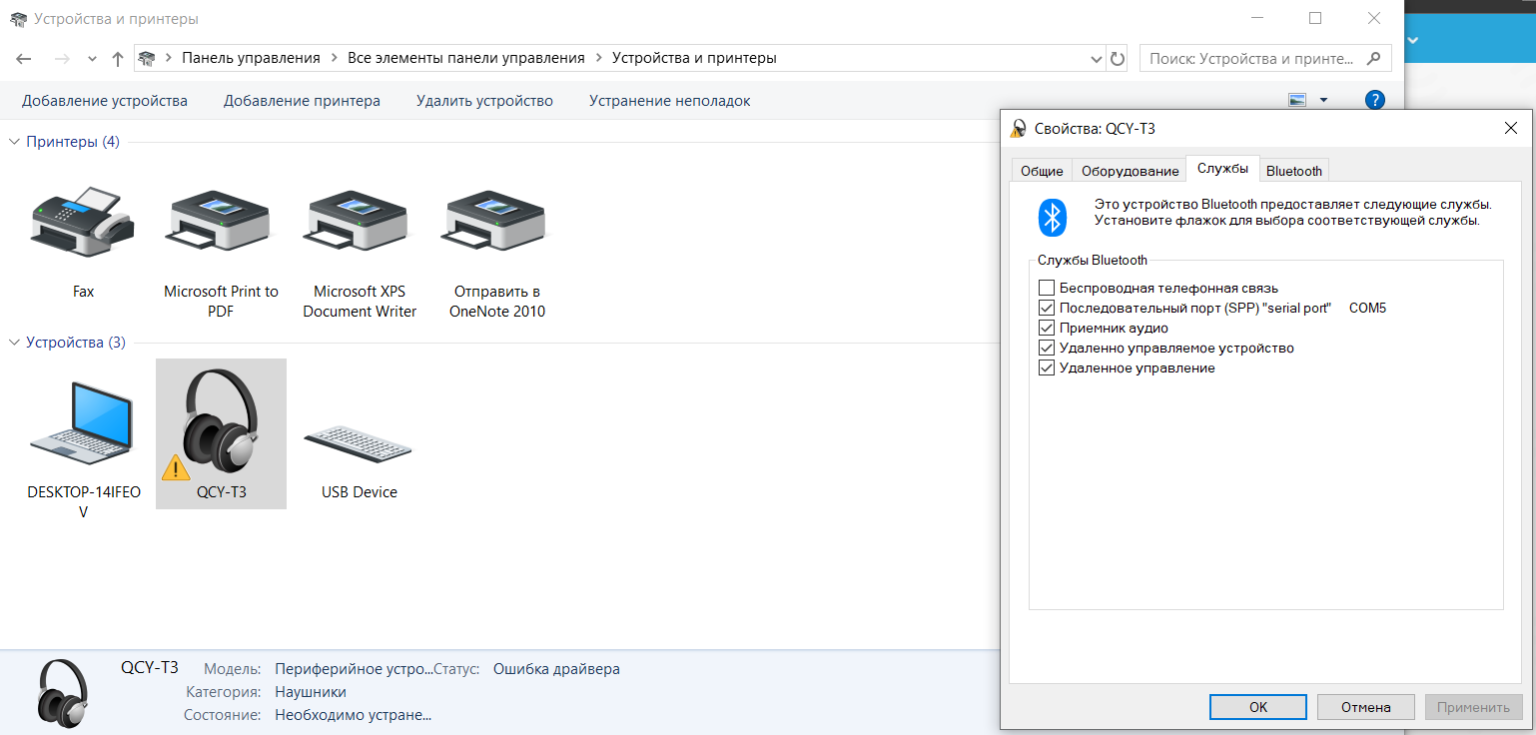Click Troubleshoot (Устранение неполадок)

click(x=669, y=101)
